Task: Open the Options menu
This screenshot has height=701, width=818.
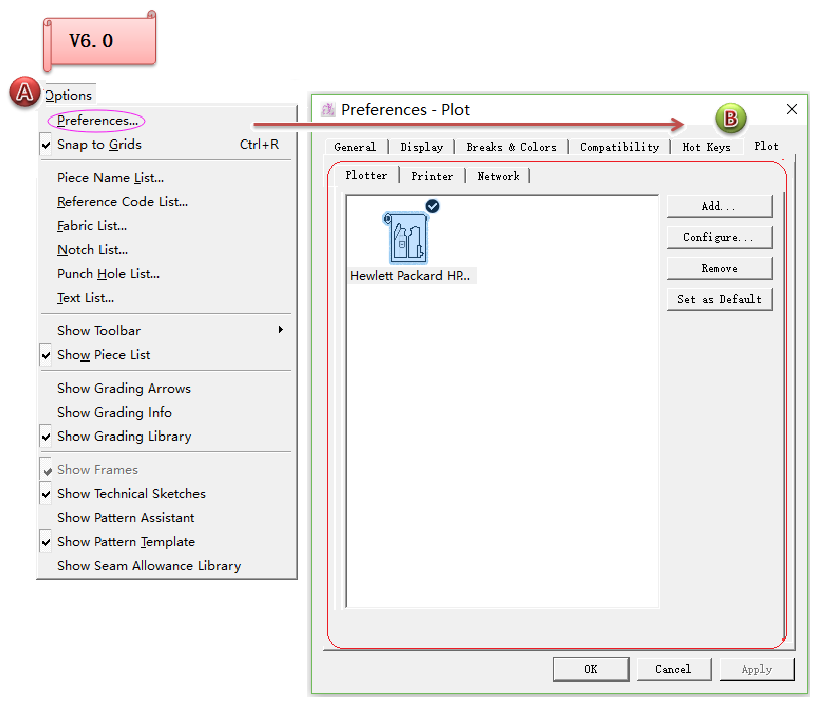Action: pyautogui.click(x=68, y=96)
